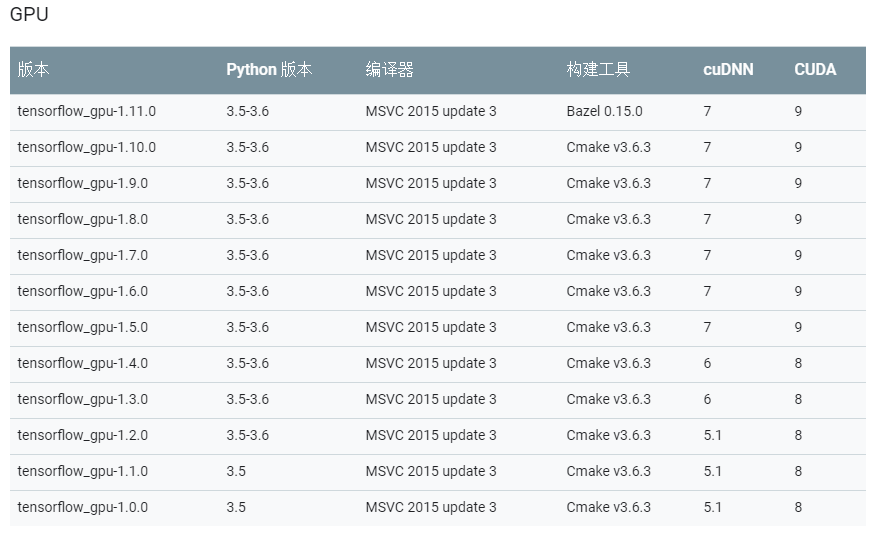
Task: Click the Python 版本 column header
Action: coord(269,70)
